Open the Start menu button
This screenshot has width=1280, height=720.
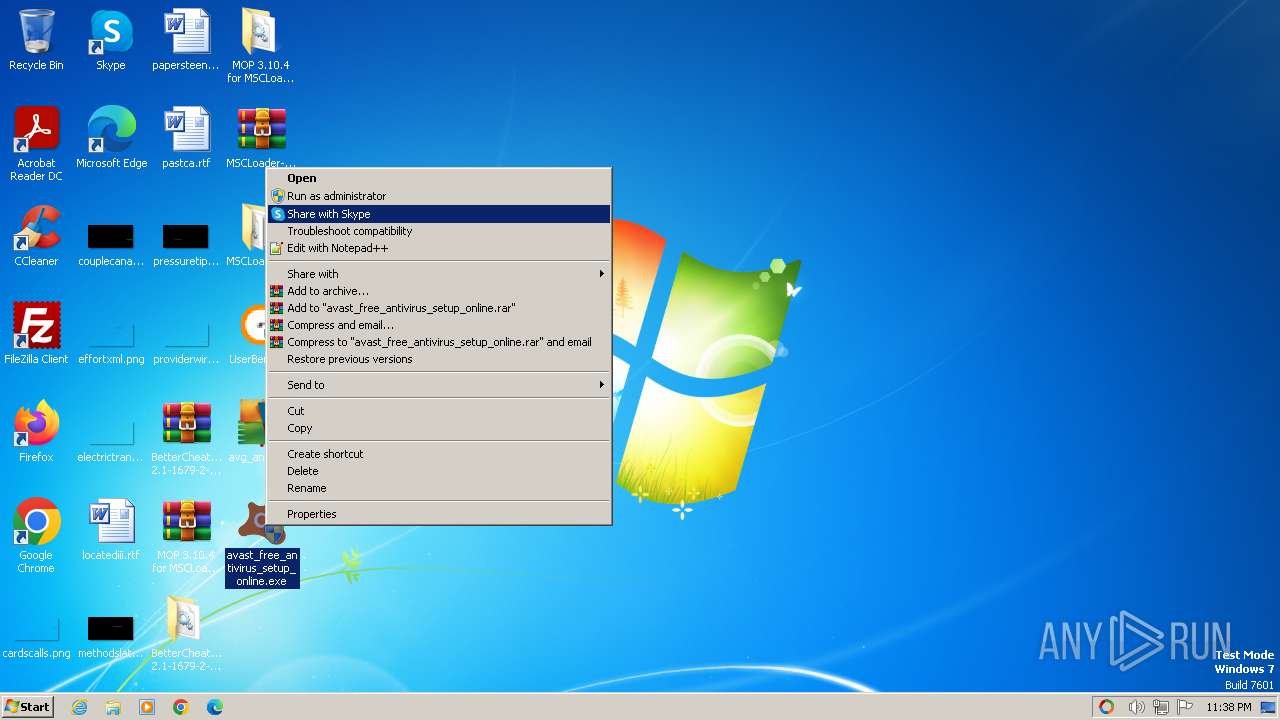(x=28, y=707)
